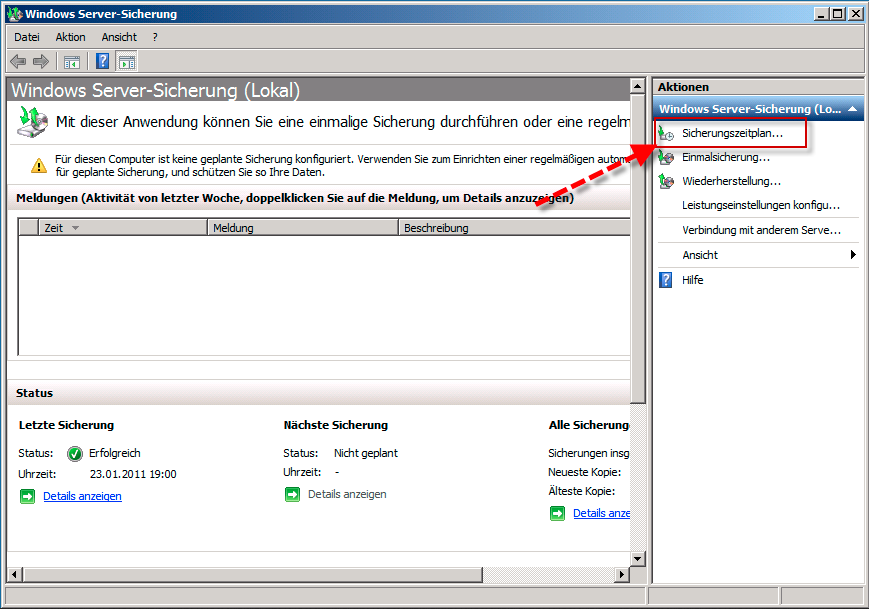Click the Neueste Kopie label
869x609 pixels.
coord(585,472)
